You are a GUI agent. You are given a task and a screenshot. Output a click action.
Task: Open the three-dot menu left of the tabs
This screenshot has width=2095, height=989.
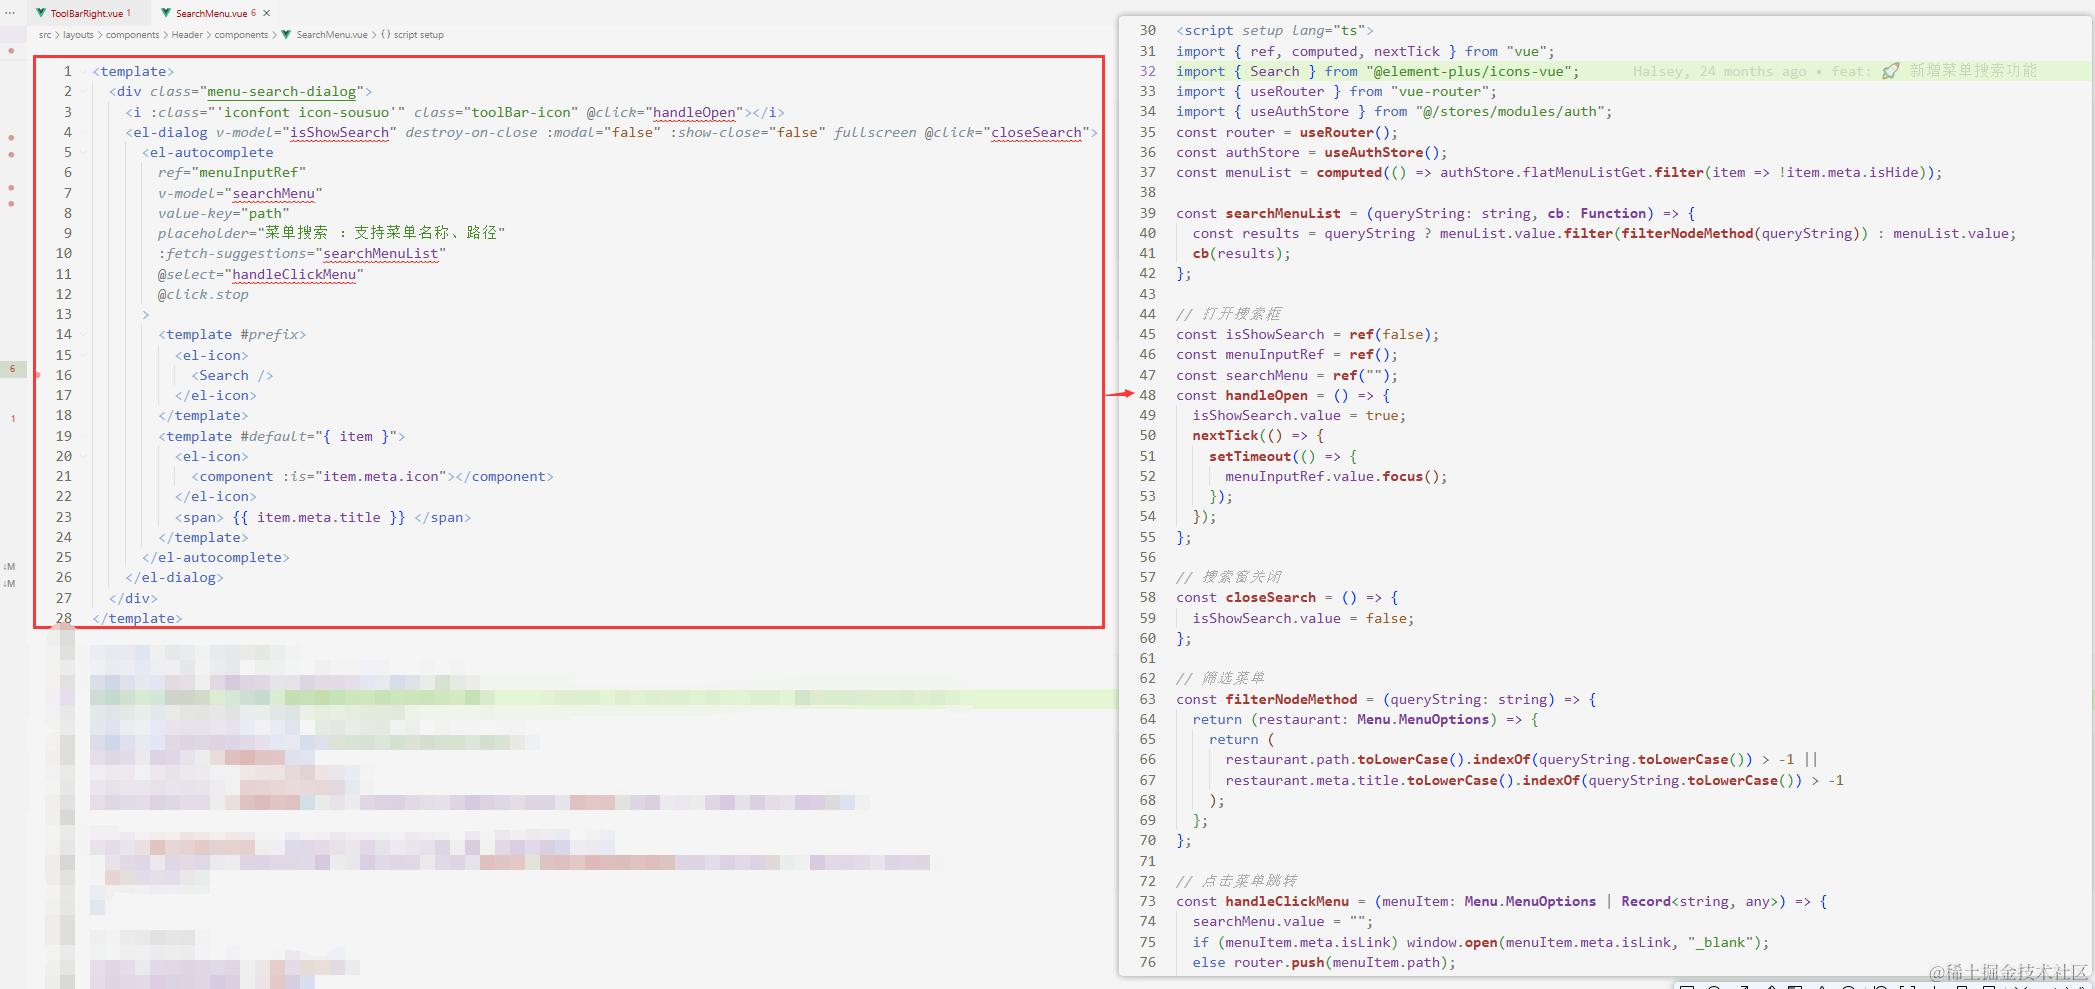click(x=10, y=13)
